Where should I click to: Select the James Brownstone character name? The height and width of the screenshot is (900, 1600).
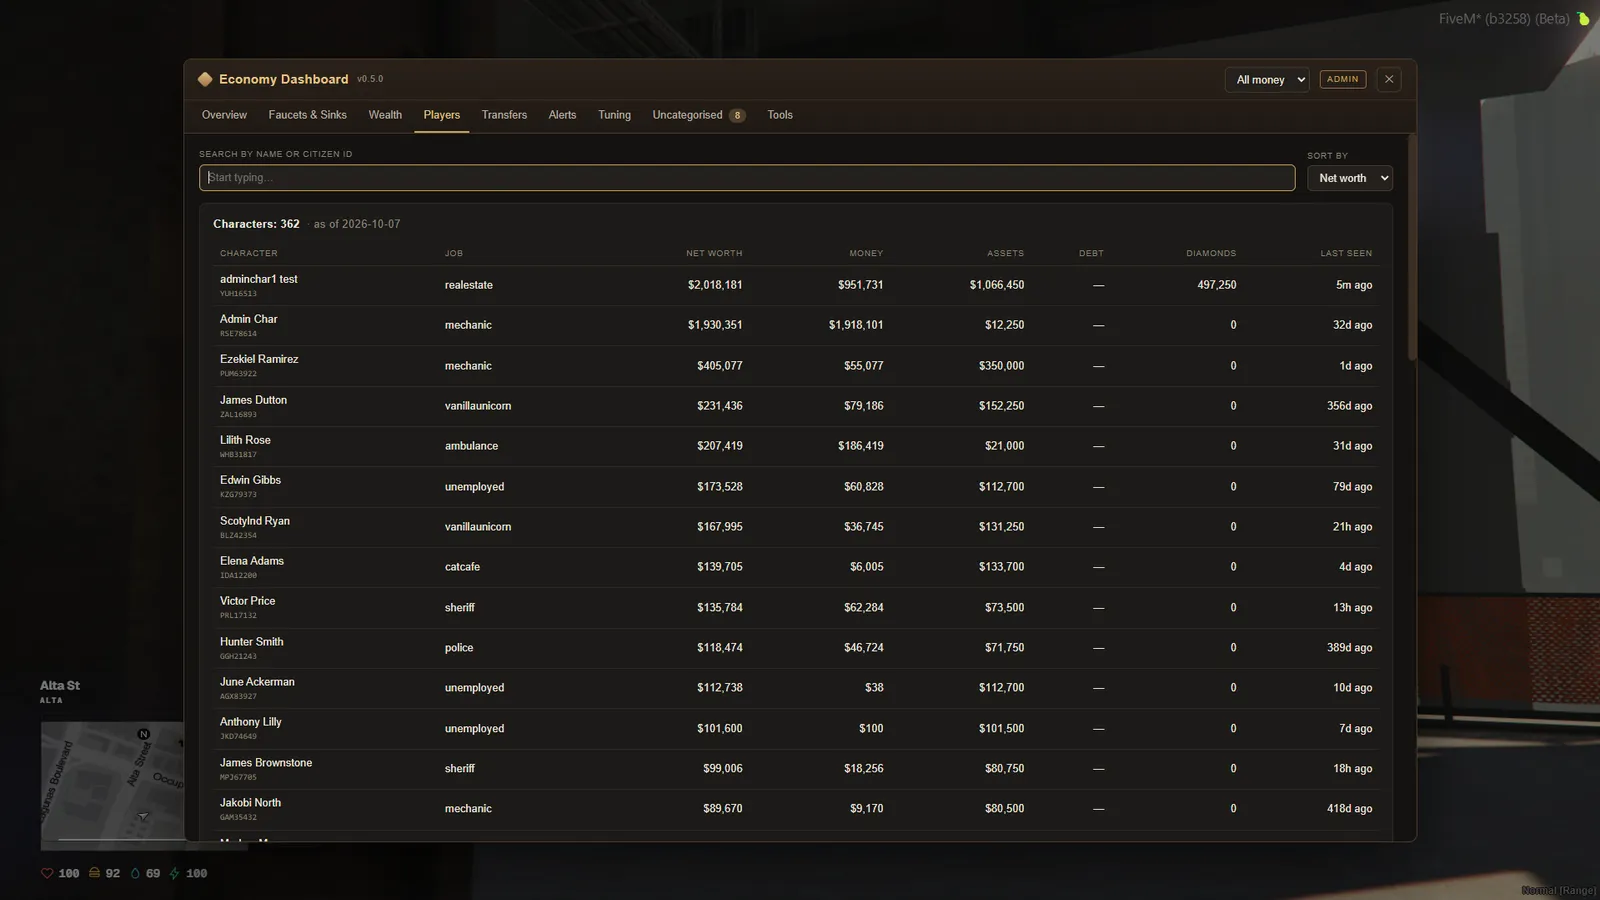[266, 763]
